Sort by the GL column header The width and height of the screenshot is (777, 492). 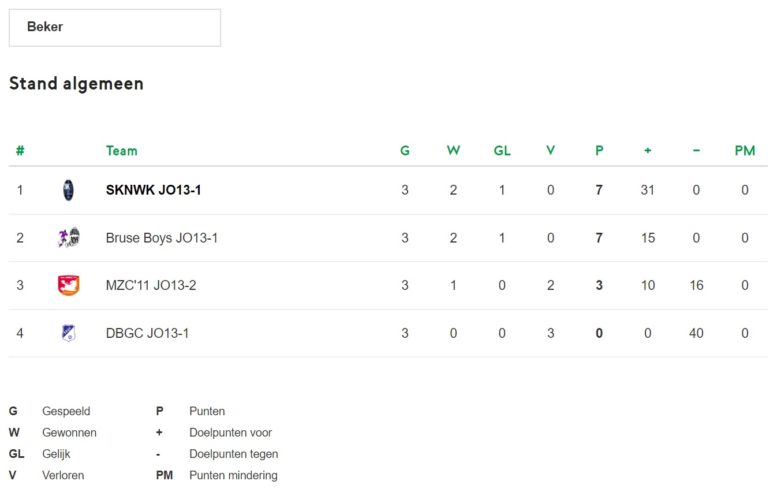502,151
